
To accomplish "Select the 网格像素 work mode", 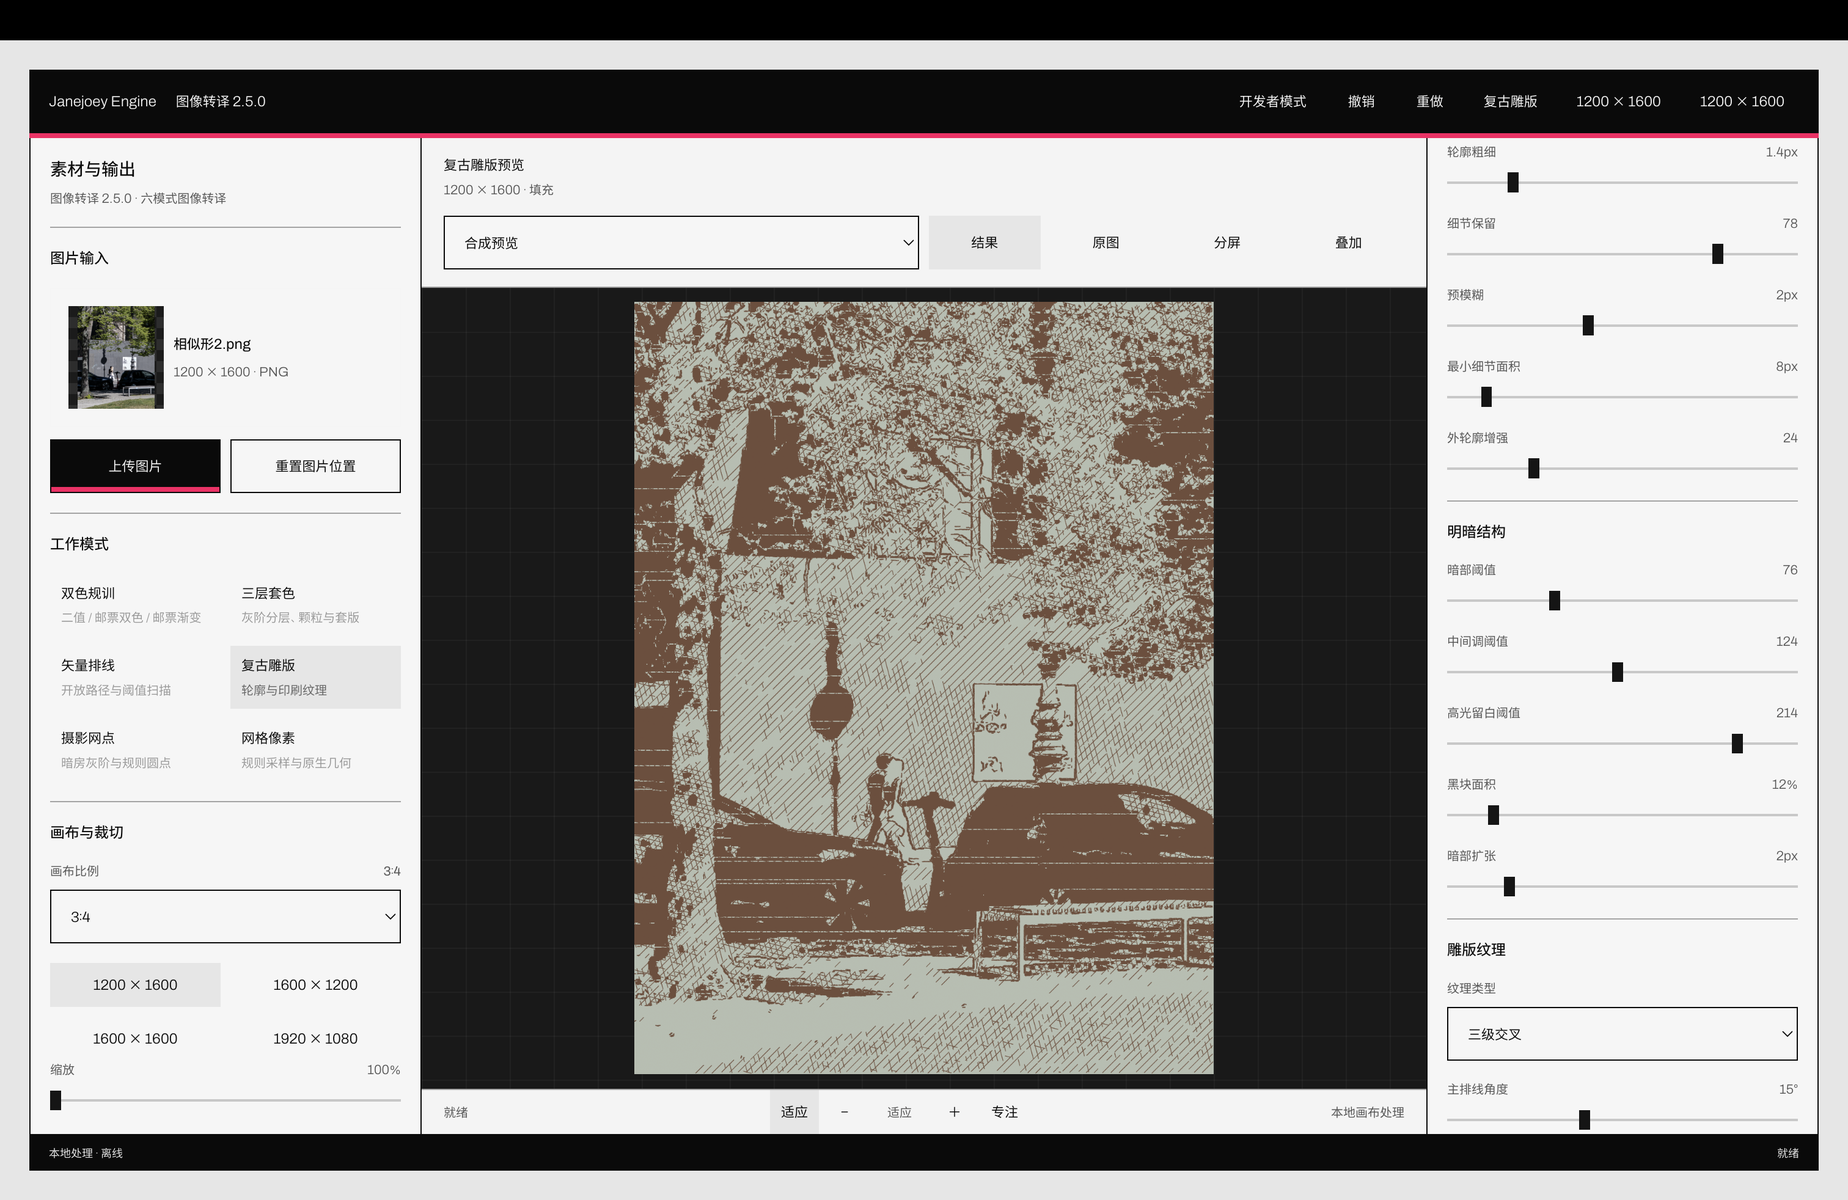I will pos(315,750).
